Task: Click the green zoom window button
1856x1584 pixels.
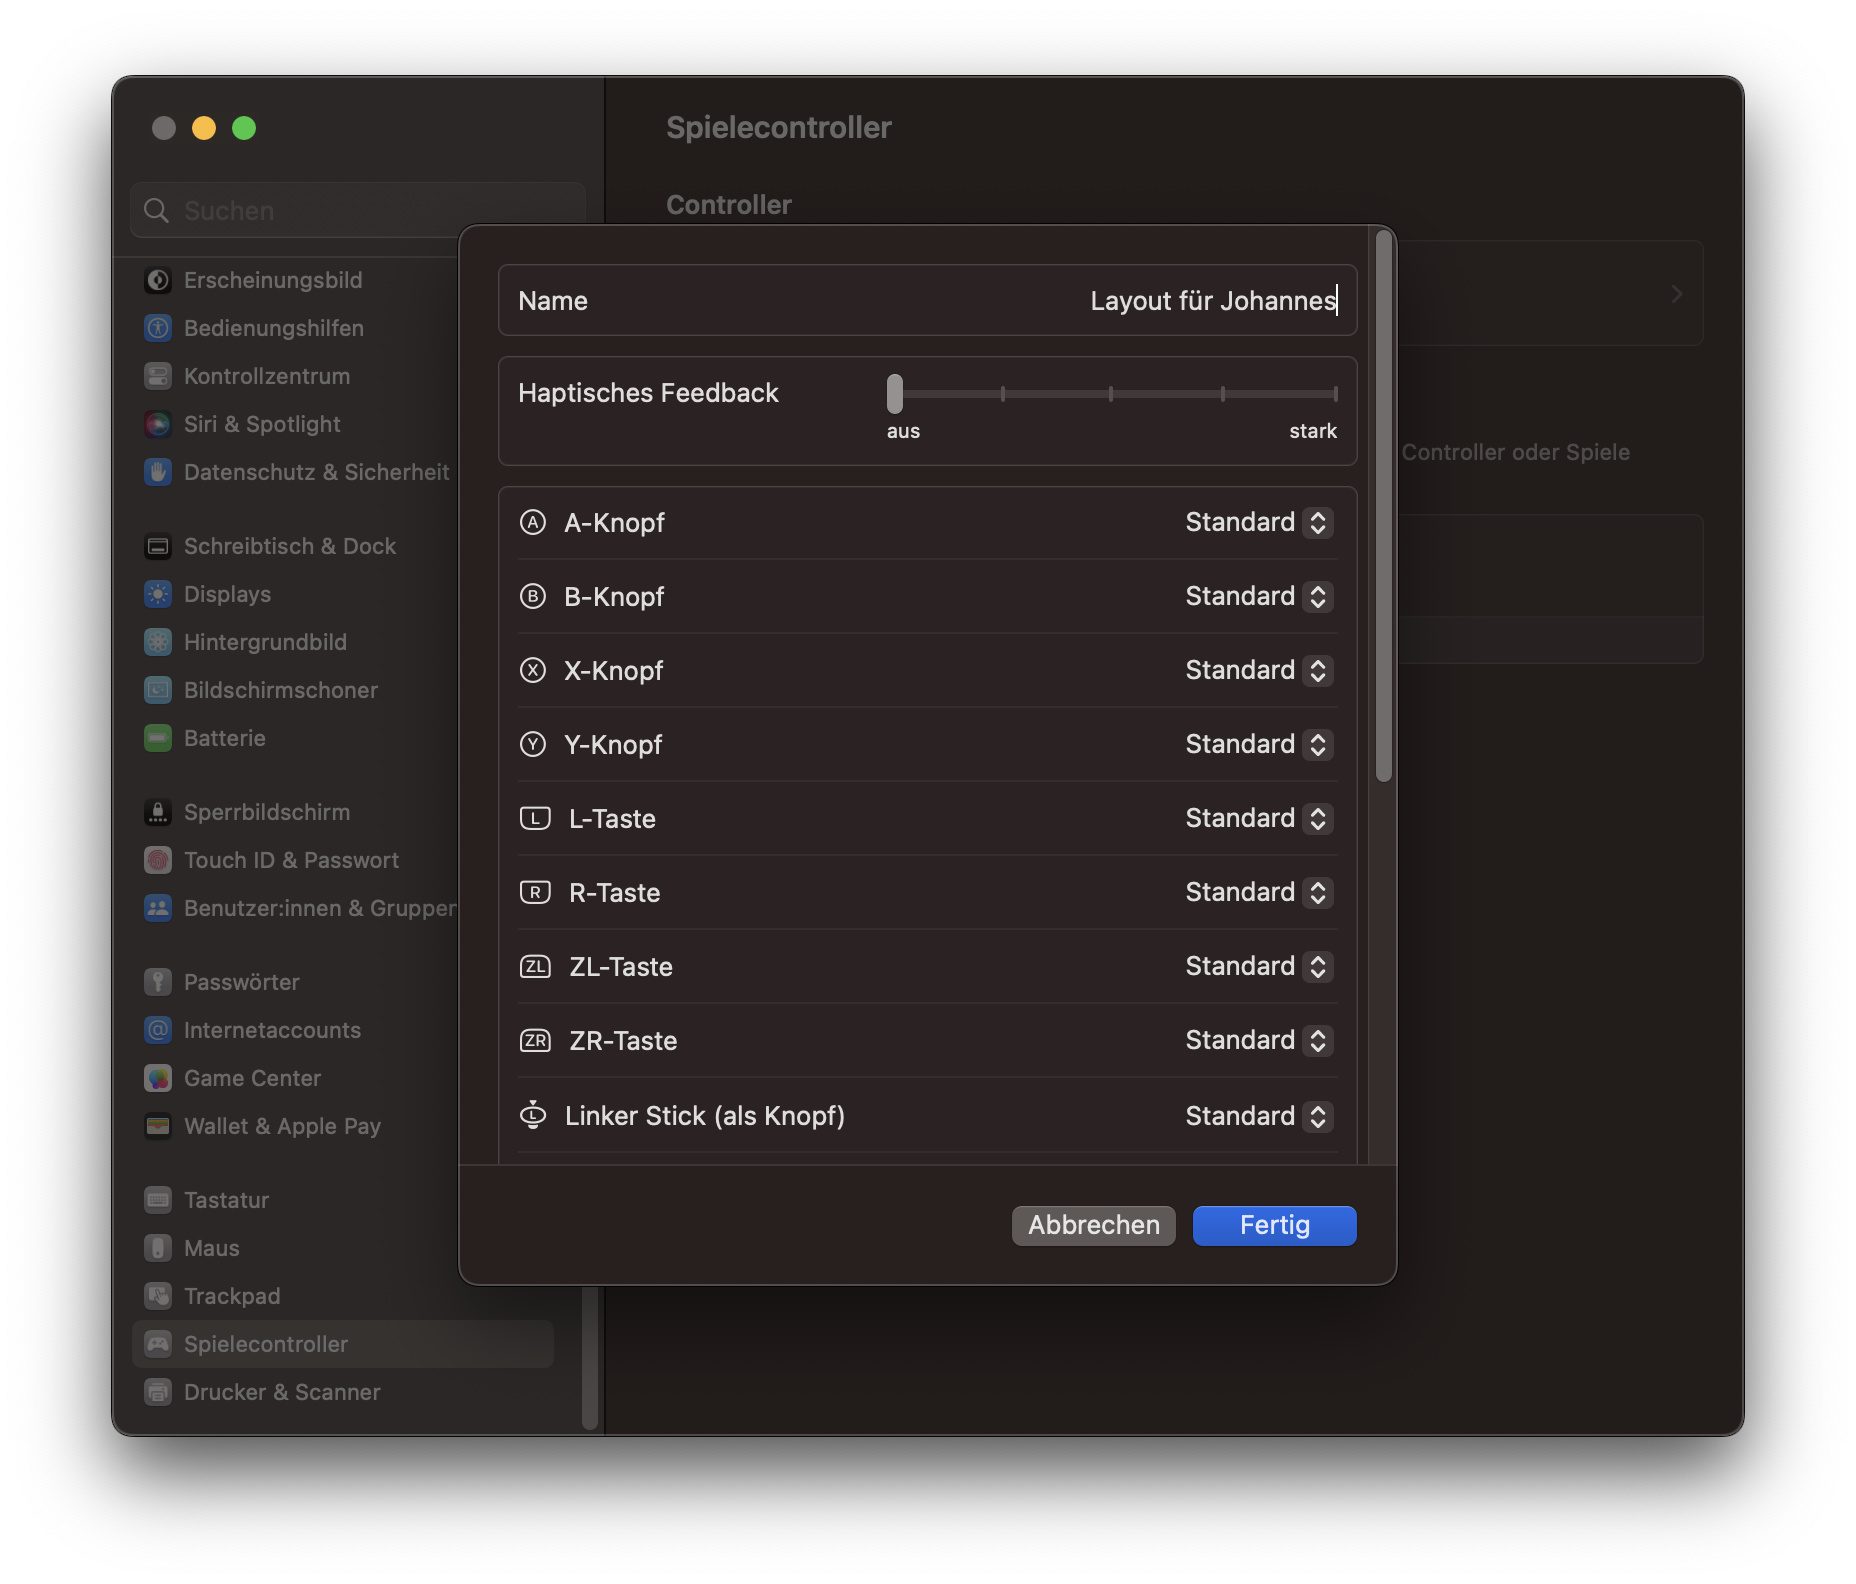Action: [x=244, y=128]
